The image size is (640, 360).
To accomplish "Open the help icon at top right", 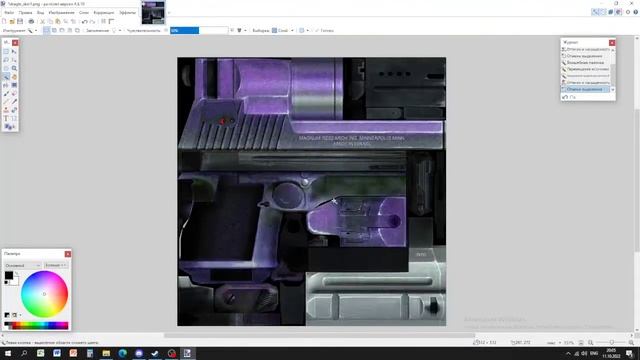I will coord(636,12).
